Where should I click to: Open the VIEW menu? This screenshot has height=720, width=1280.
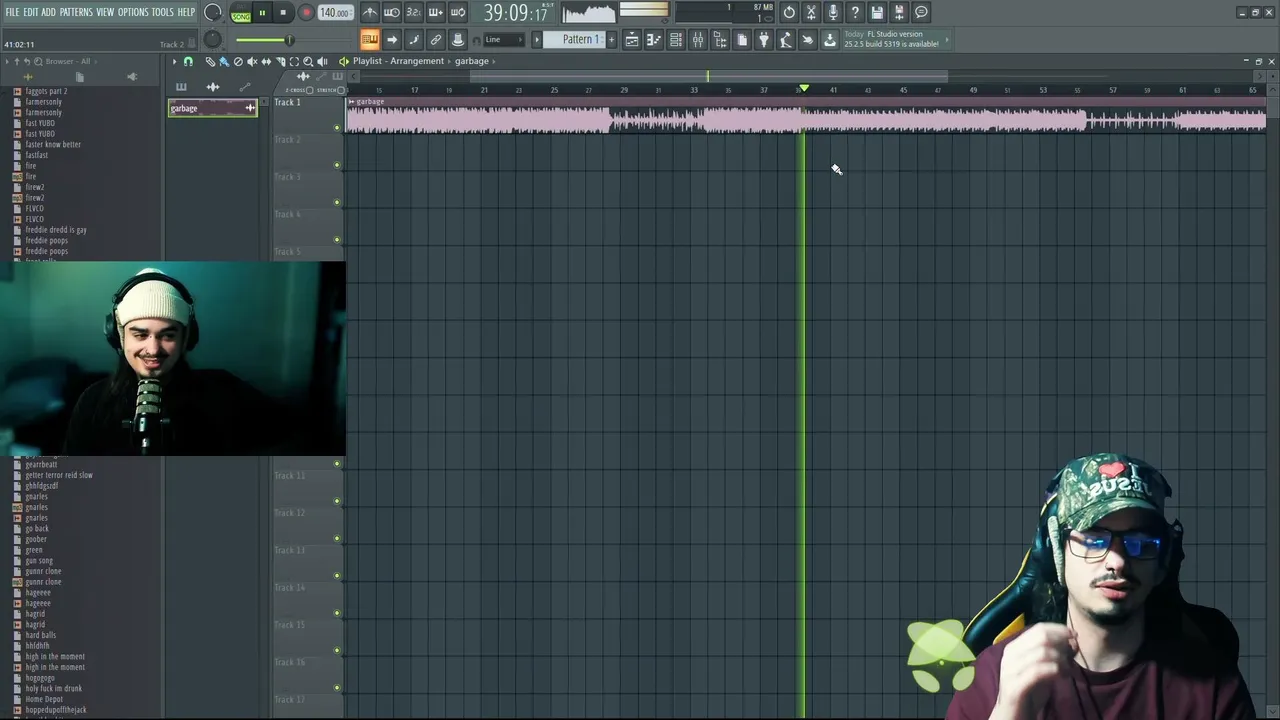click(105, 12)
